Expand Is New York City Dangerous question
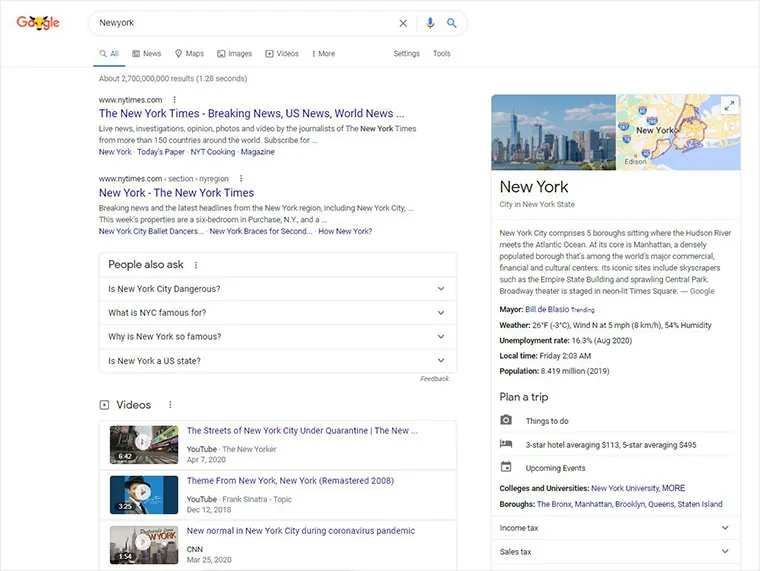The image size is (760, 571). click(x=278, y=289)
